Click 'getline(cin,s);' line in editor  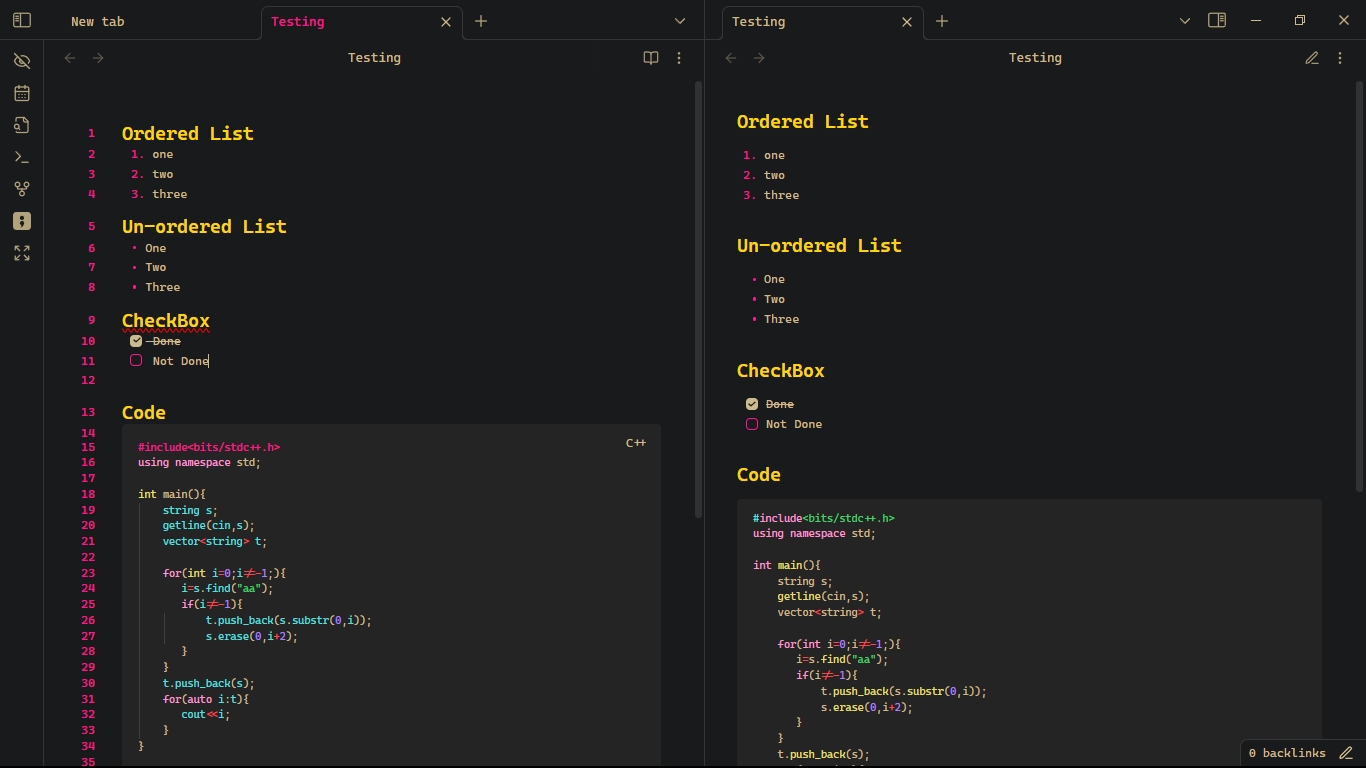(209, 525)
